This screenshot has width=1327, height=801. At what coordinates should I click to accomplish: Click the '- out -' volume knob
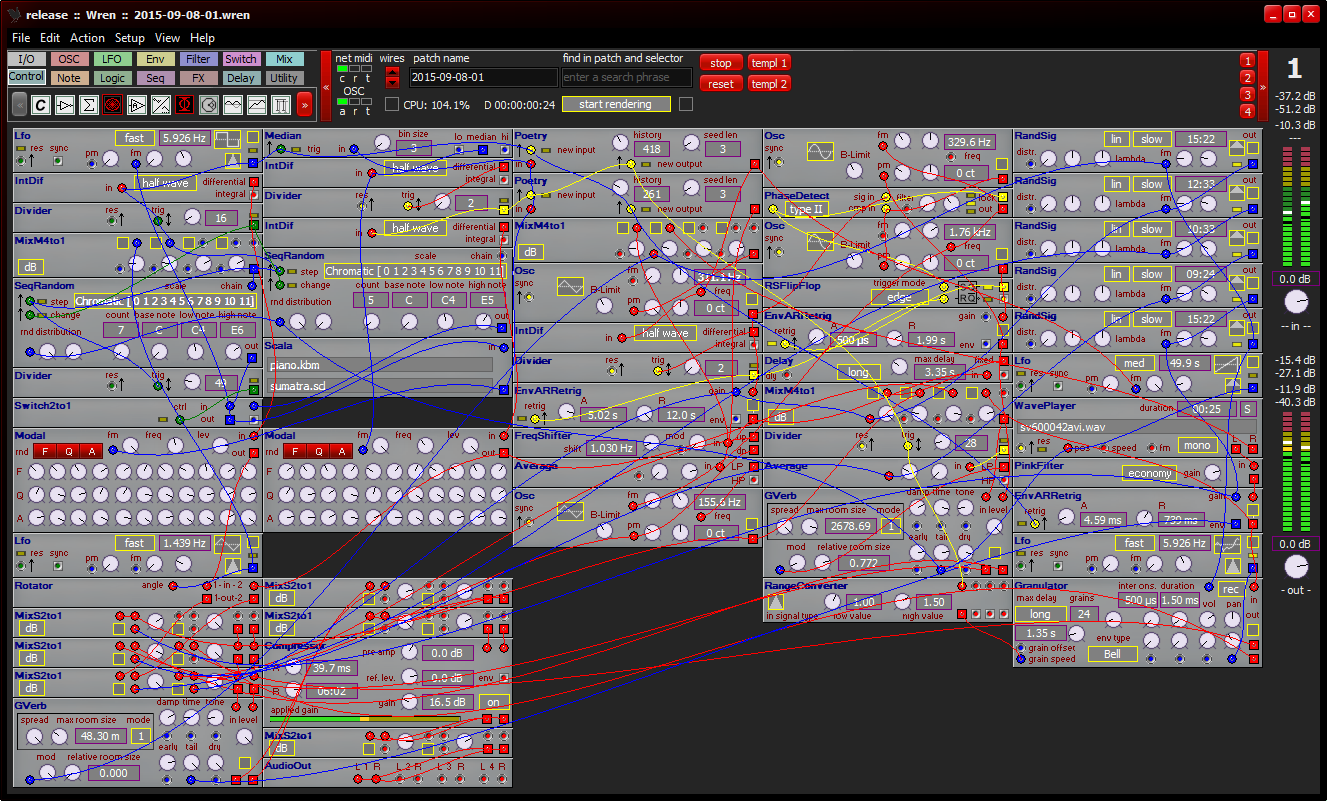[1296, 567]
